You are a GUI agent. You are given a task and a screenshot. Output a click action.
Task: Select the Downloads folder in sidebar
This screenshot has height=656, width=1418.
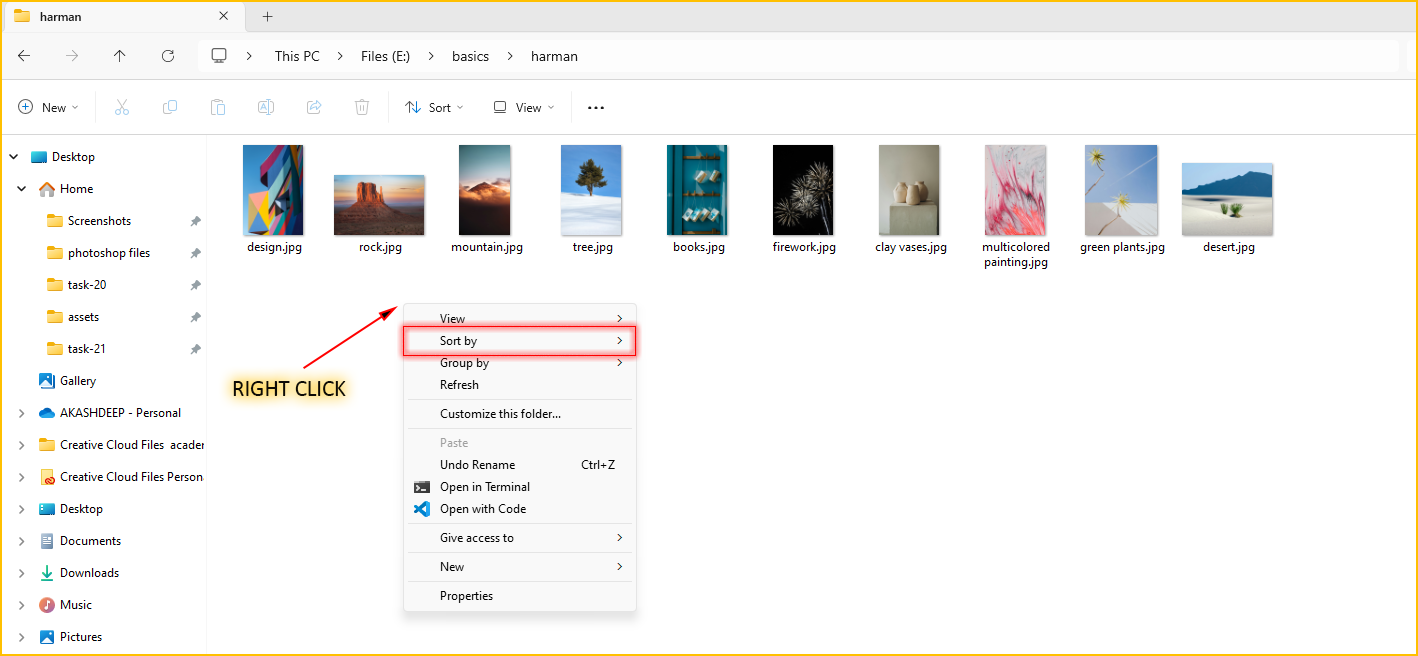89,573
